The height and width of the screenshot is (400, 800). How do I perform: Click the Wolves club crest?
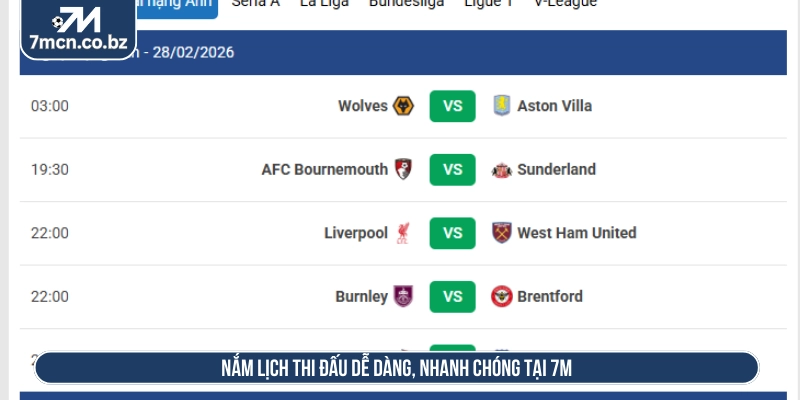click(x=404, y=106)
